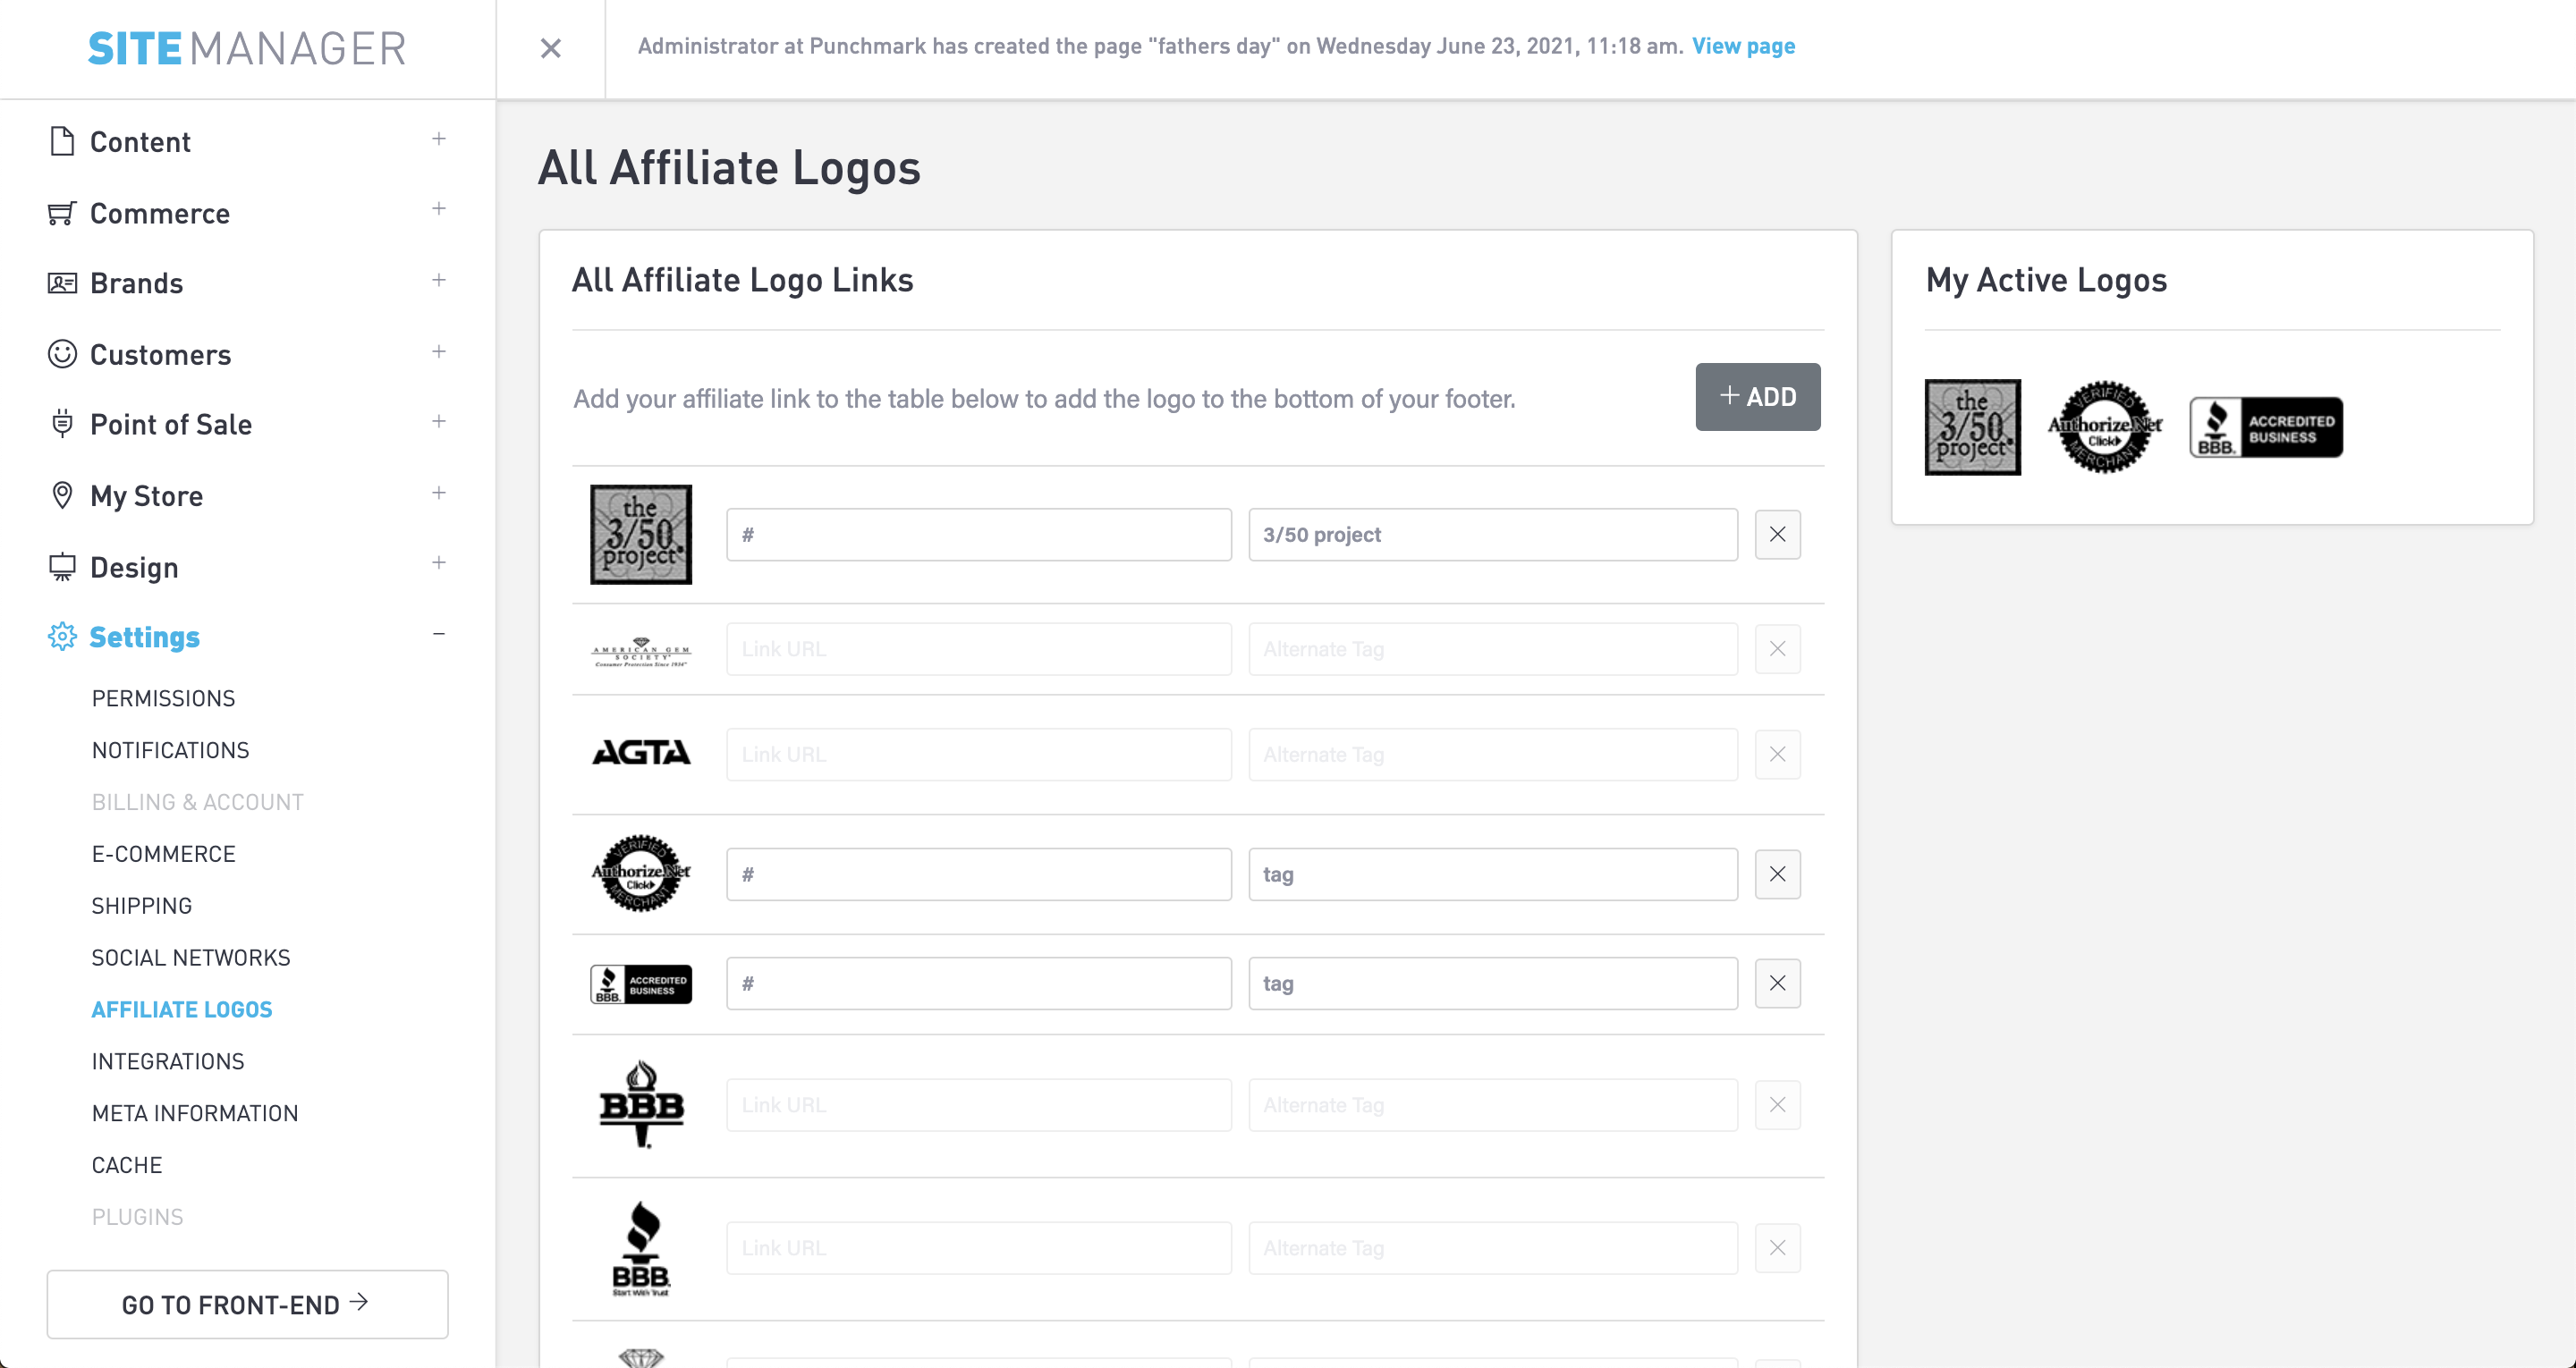Click the Content page icon in sidebar
2576x1368 pixels.
coord(62,141)
